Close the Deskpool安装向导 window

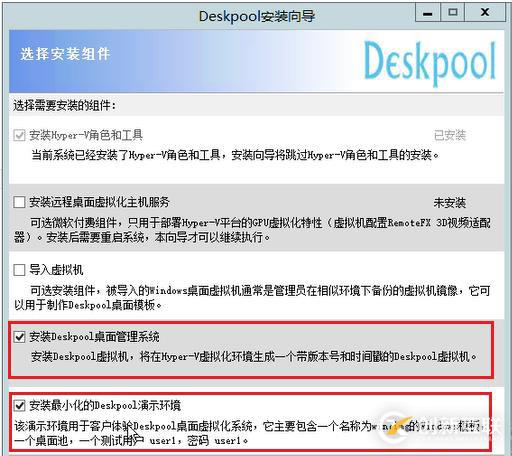pos(485,13)
